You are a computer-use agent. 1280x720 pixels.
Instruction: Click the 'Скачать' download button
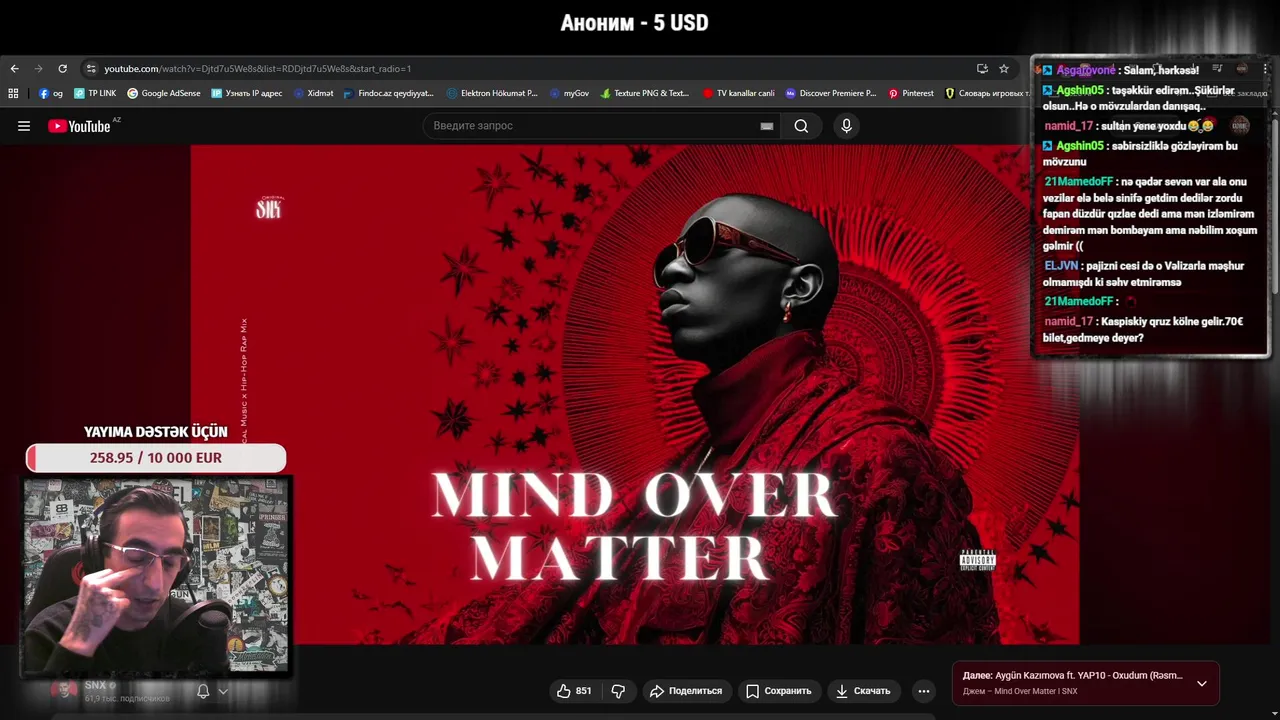coord(863,691)
